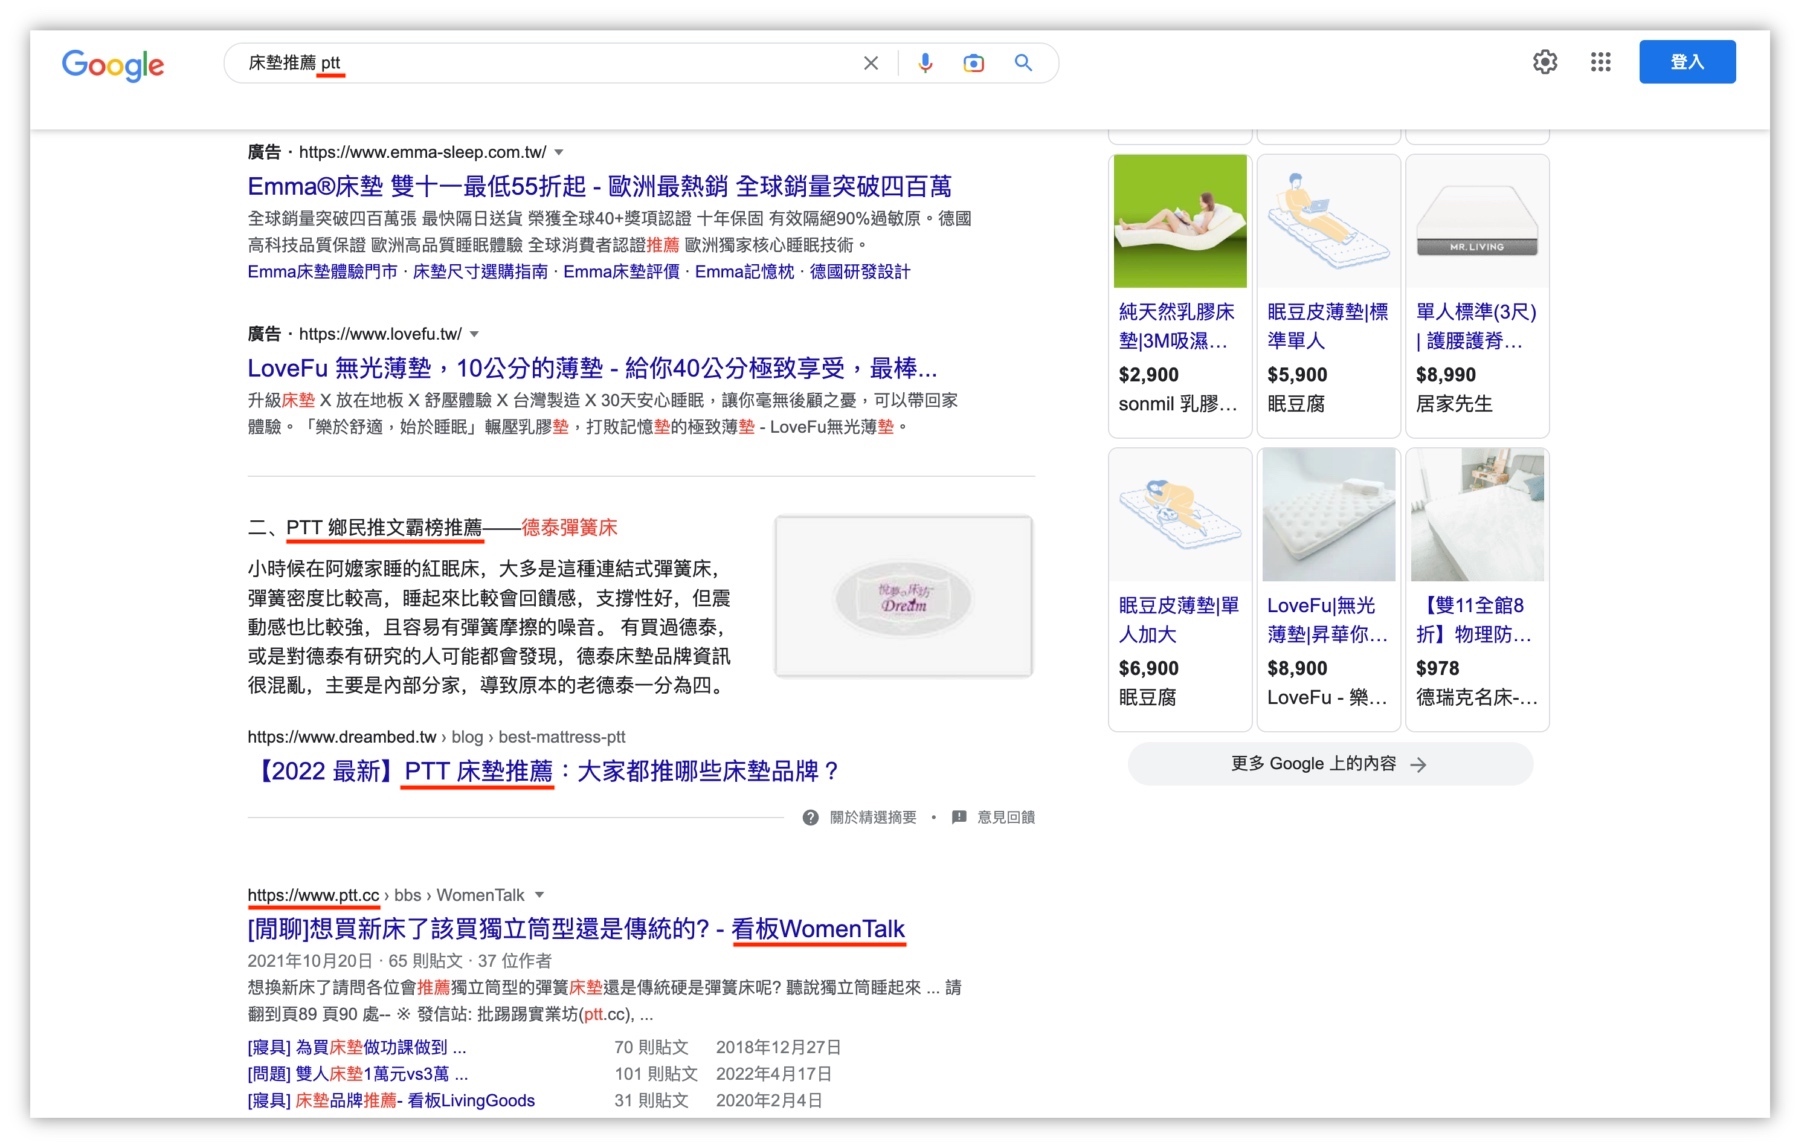Click the 眠豆腐 $5,900 product thumbnail
Screen dimensions: 1800x1148
pyautogui.click(x=1328, y=221)
